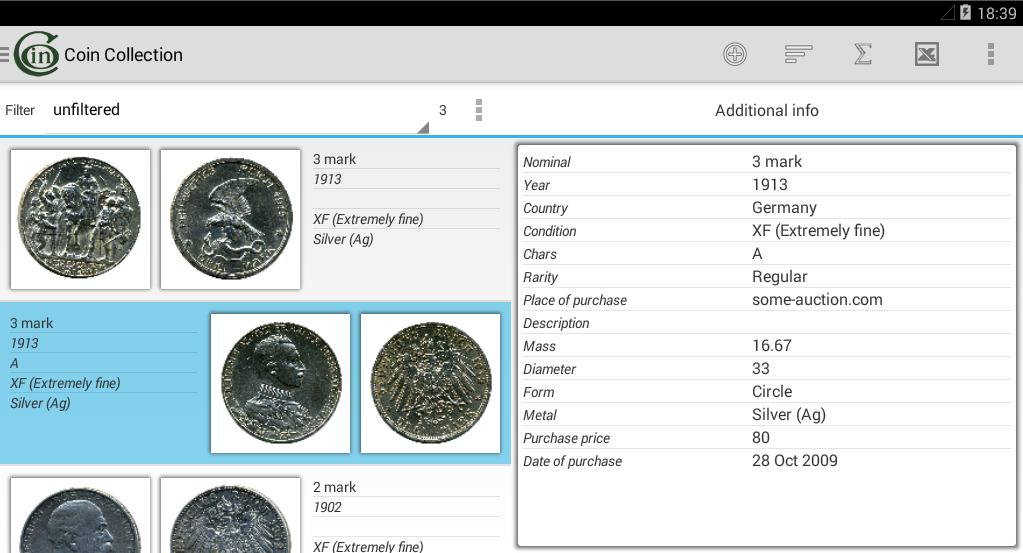Select the 2 mark 1902 coin entry
1023x553 pixels.
coord(405,510)
